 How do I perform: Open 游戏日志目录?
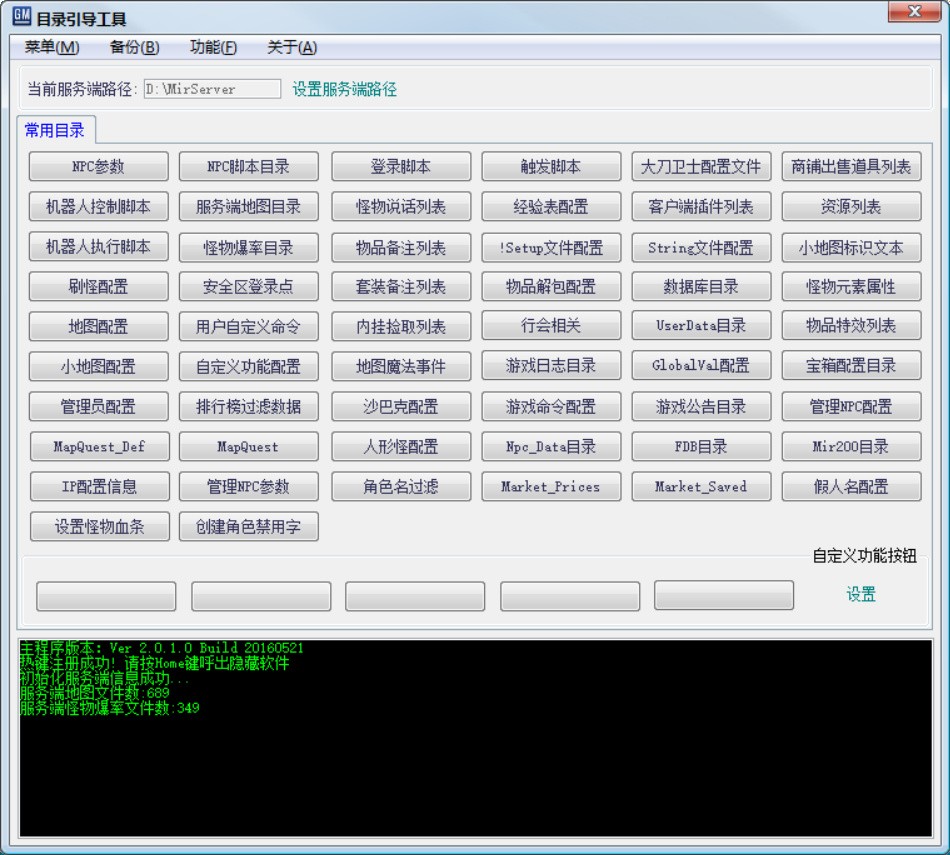point(551,365)
